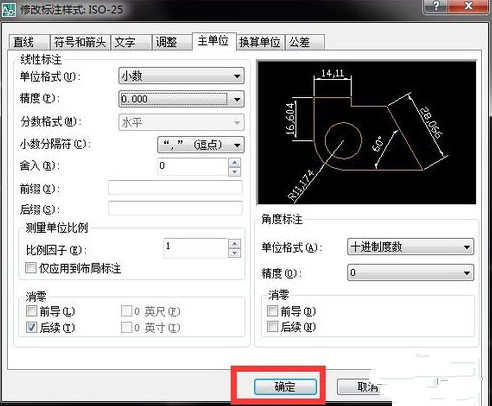Image resolution: width=492 pixels, height=406 pixels.
Task: Click the 比例因子 value field
Action: (195, 248)
